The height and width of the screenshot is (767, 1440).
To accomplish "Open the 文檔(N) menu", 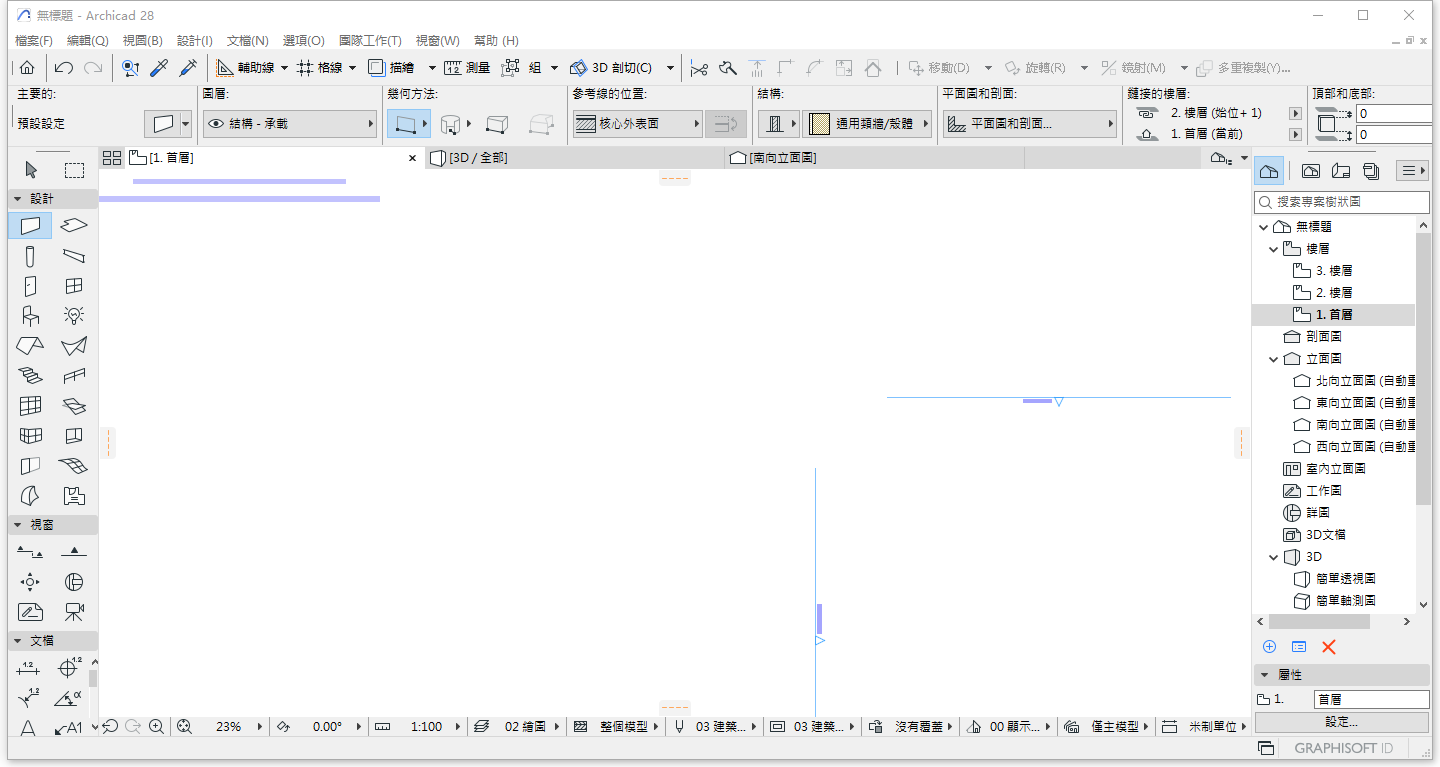I will coord(248,41).
